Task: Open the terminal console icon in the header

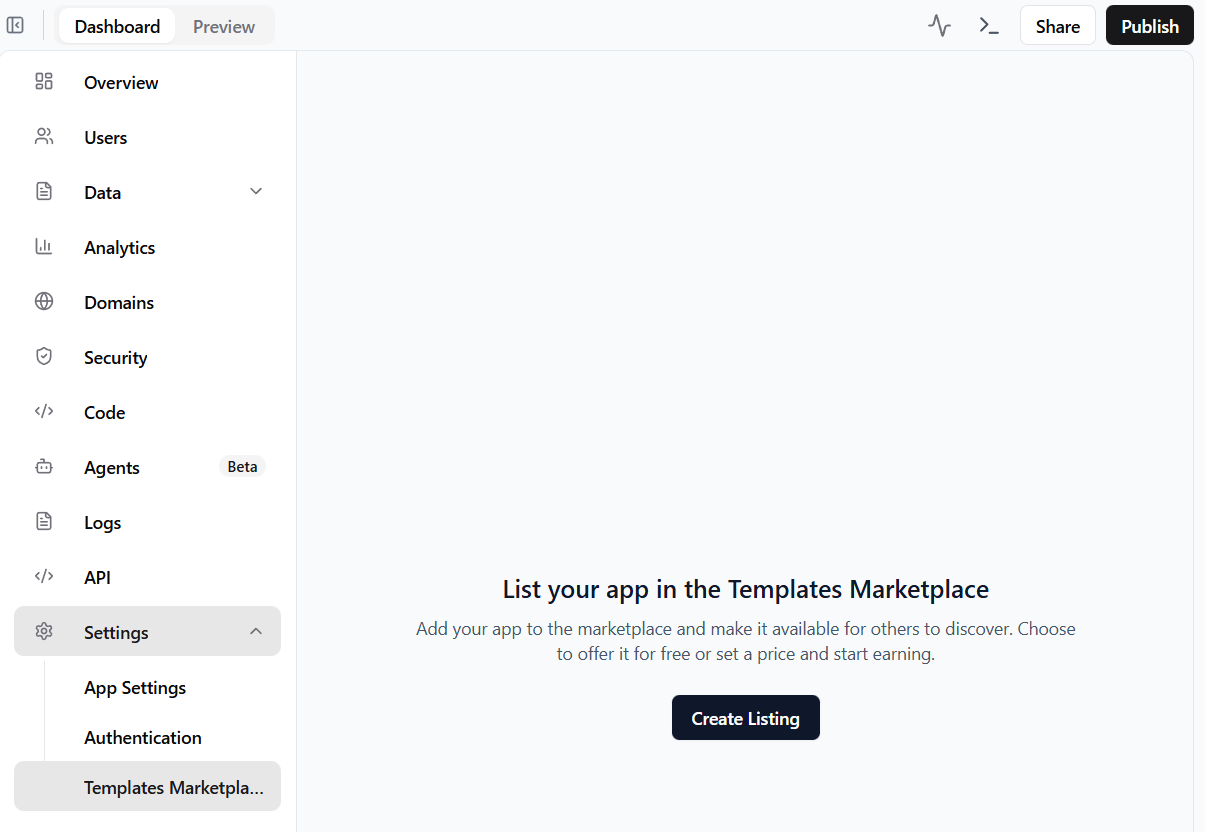Action: 989,25
